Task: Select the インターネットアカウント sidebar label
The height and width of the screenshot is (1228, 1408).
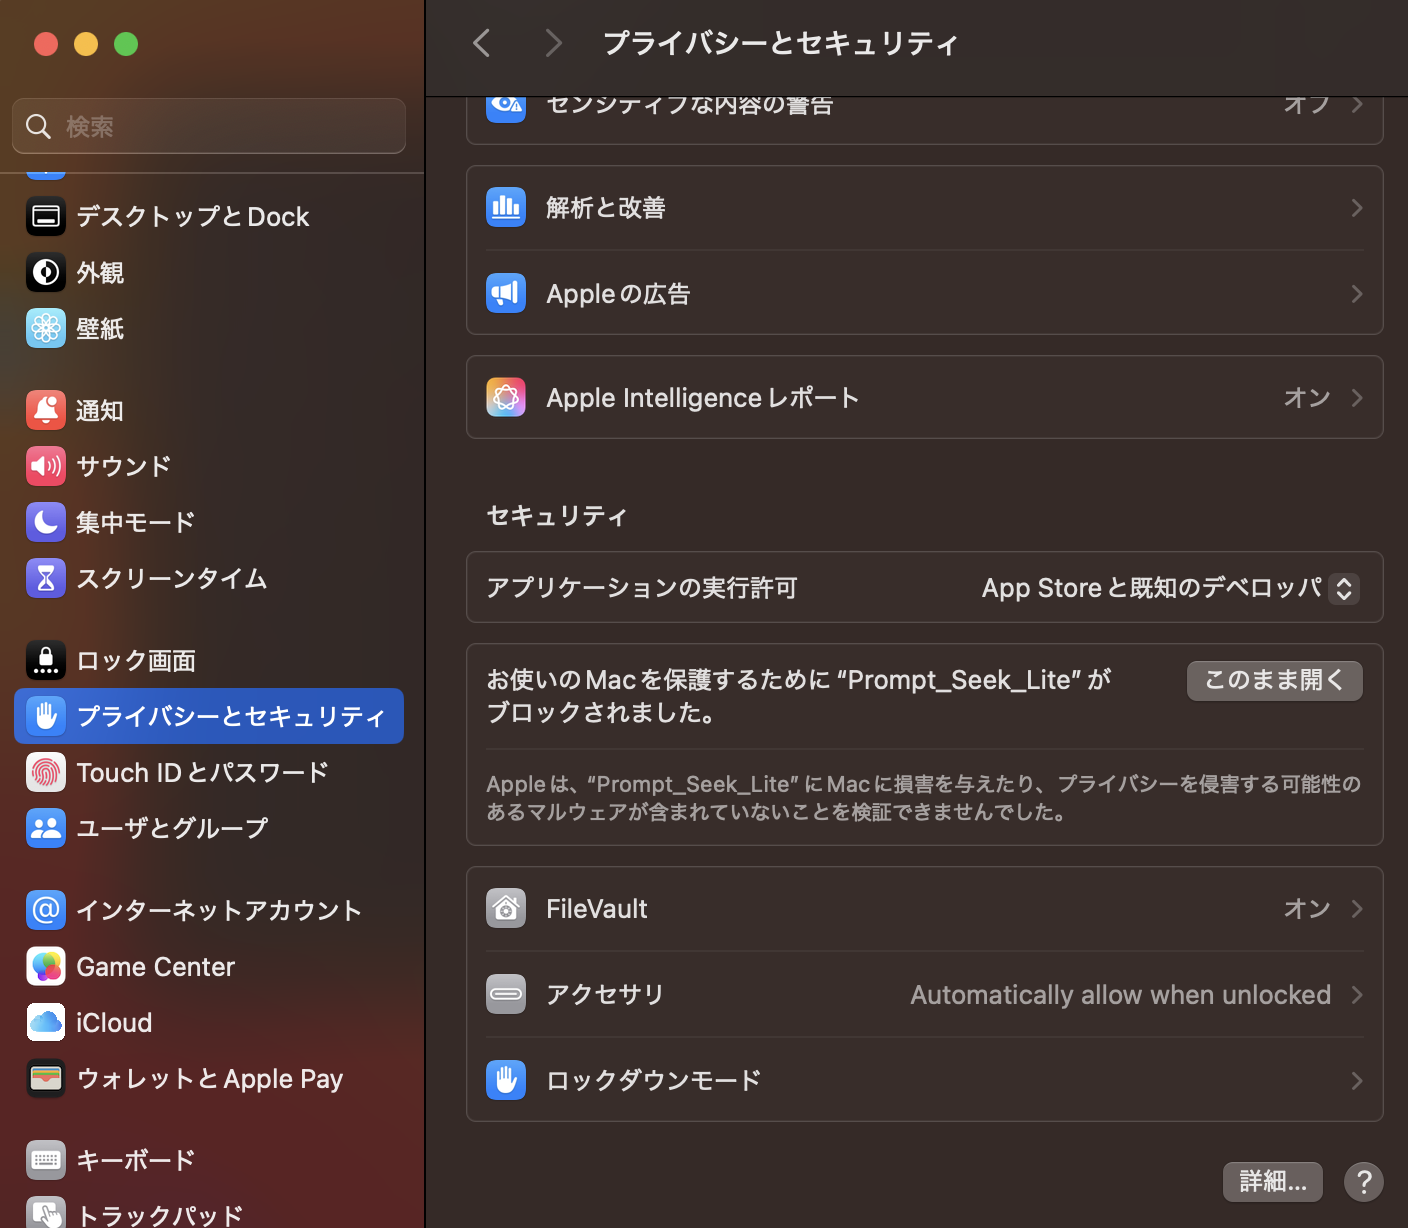Action: (219, 910)
